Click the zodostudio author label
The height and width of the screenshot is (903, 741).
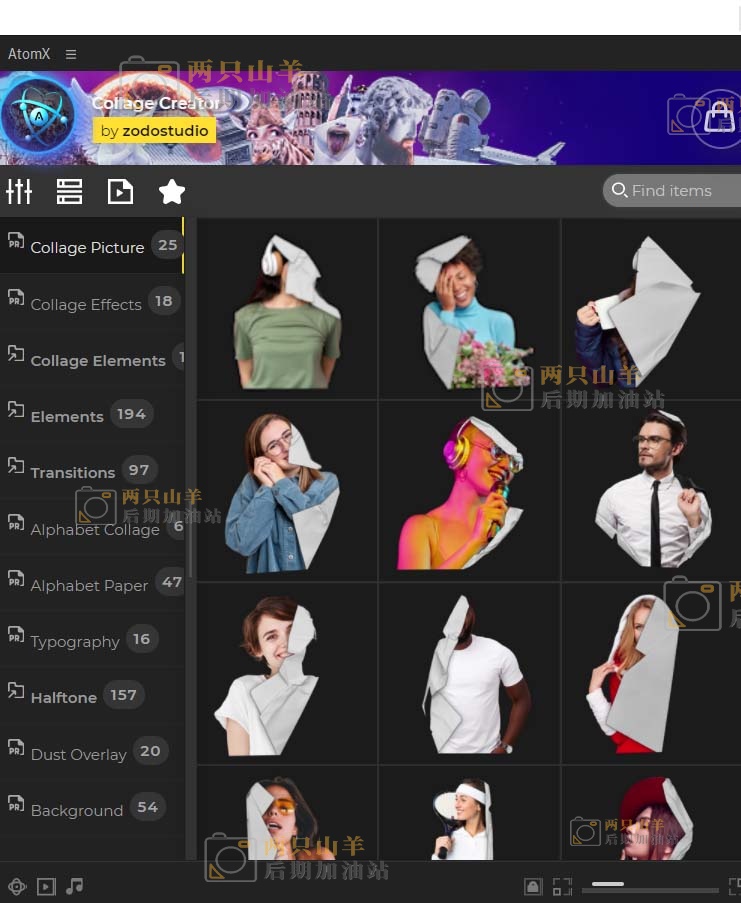pos(154,131)
